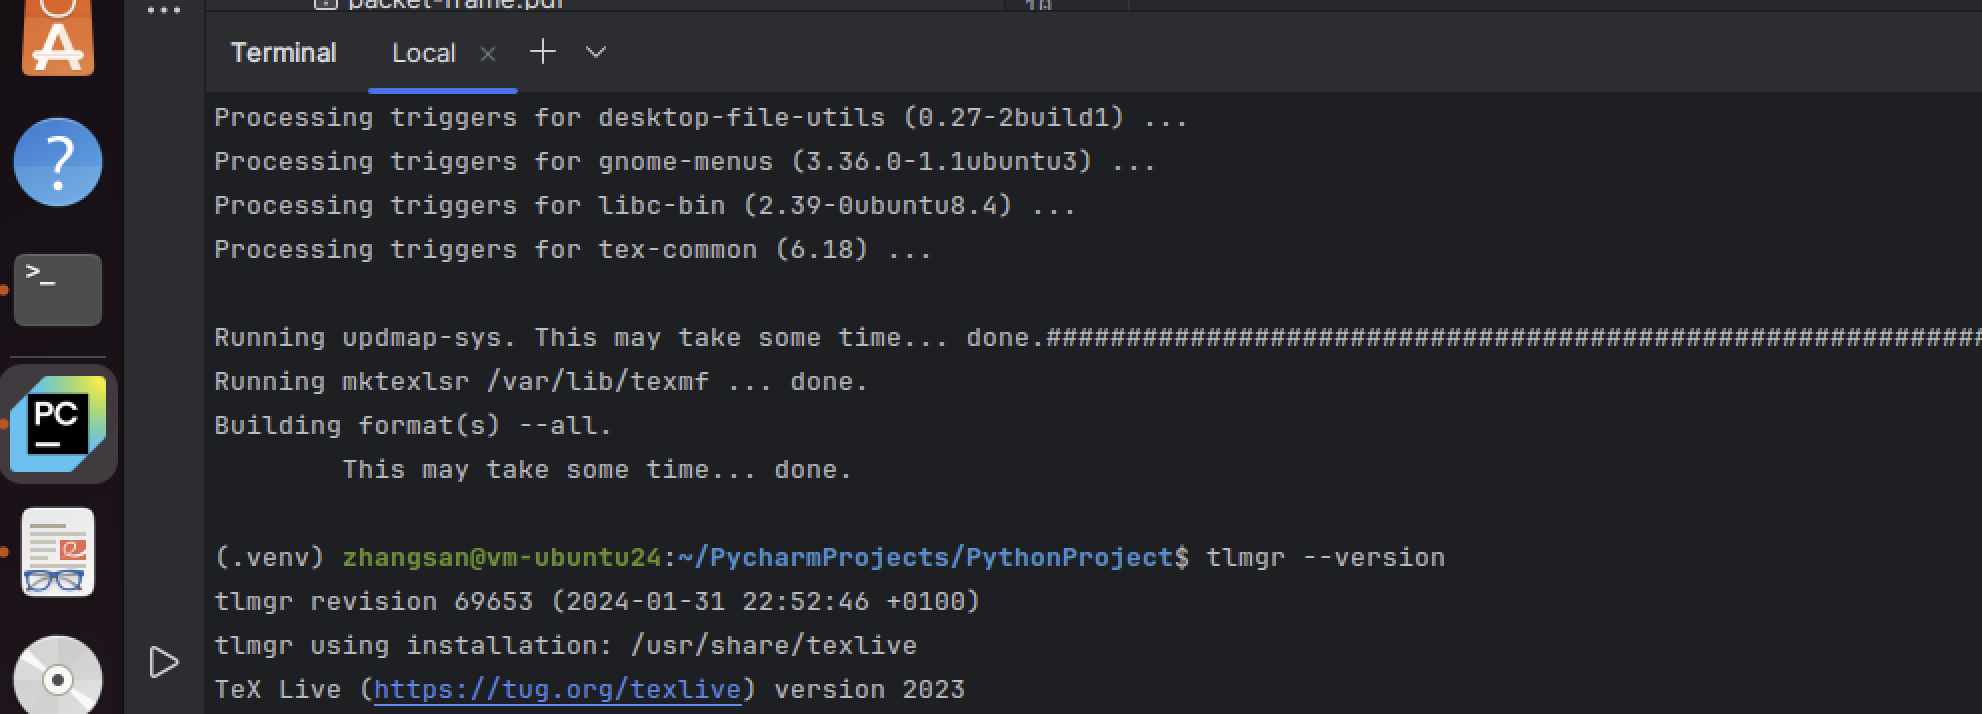The image size is (1982, 714).
Task: Click the optical disc icon in dock
Action: pyautogui.click(x=58, y=678)
